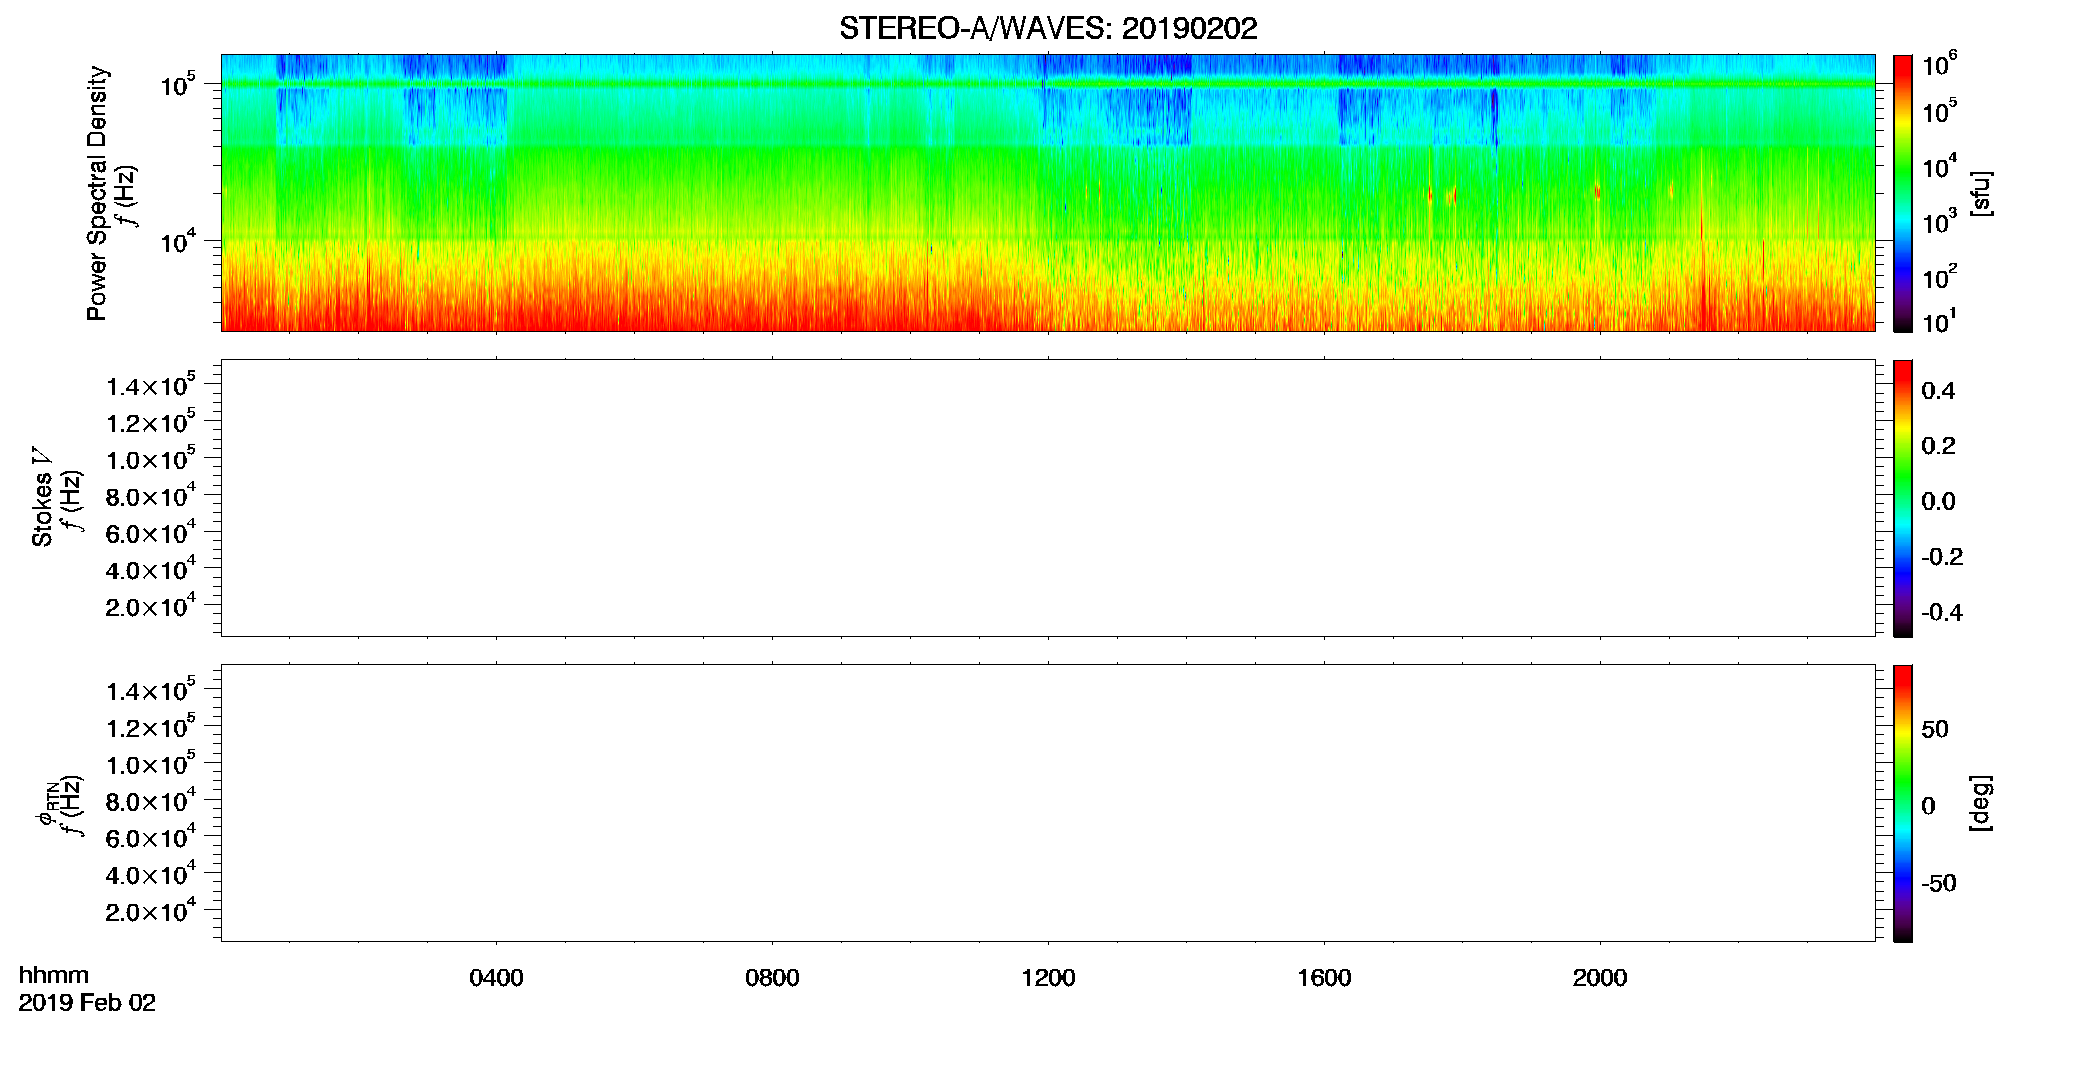
Task: Click the "0.4" Stokes V color bar value
Action: (x=1938, y=391)
